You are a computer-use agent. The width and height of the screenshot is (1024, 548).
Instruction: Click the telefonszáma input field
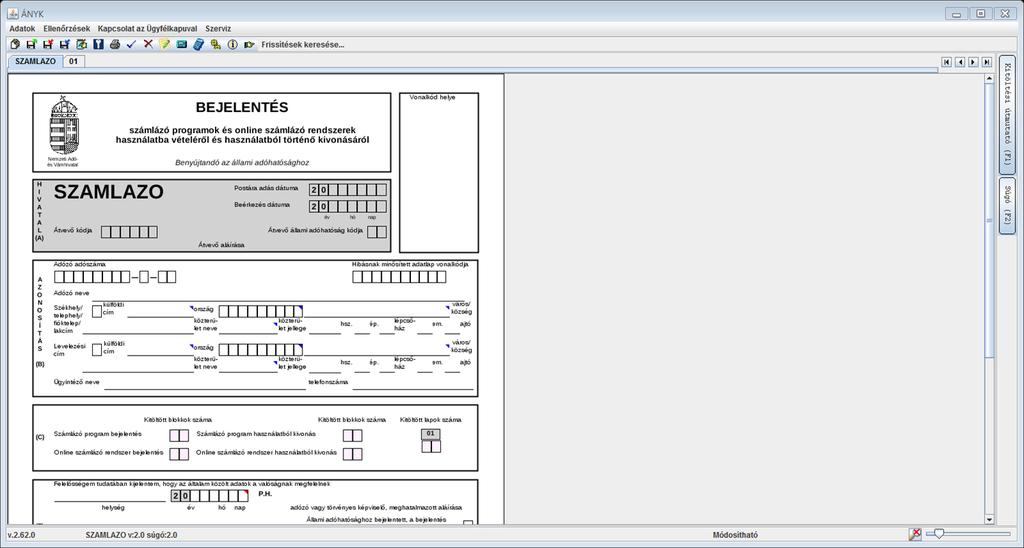[x=413, y=383]
